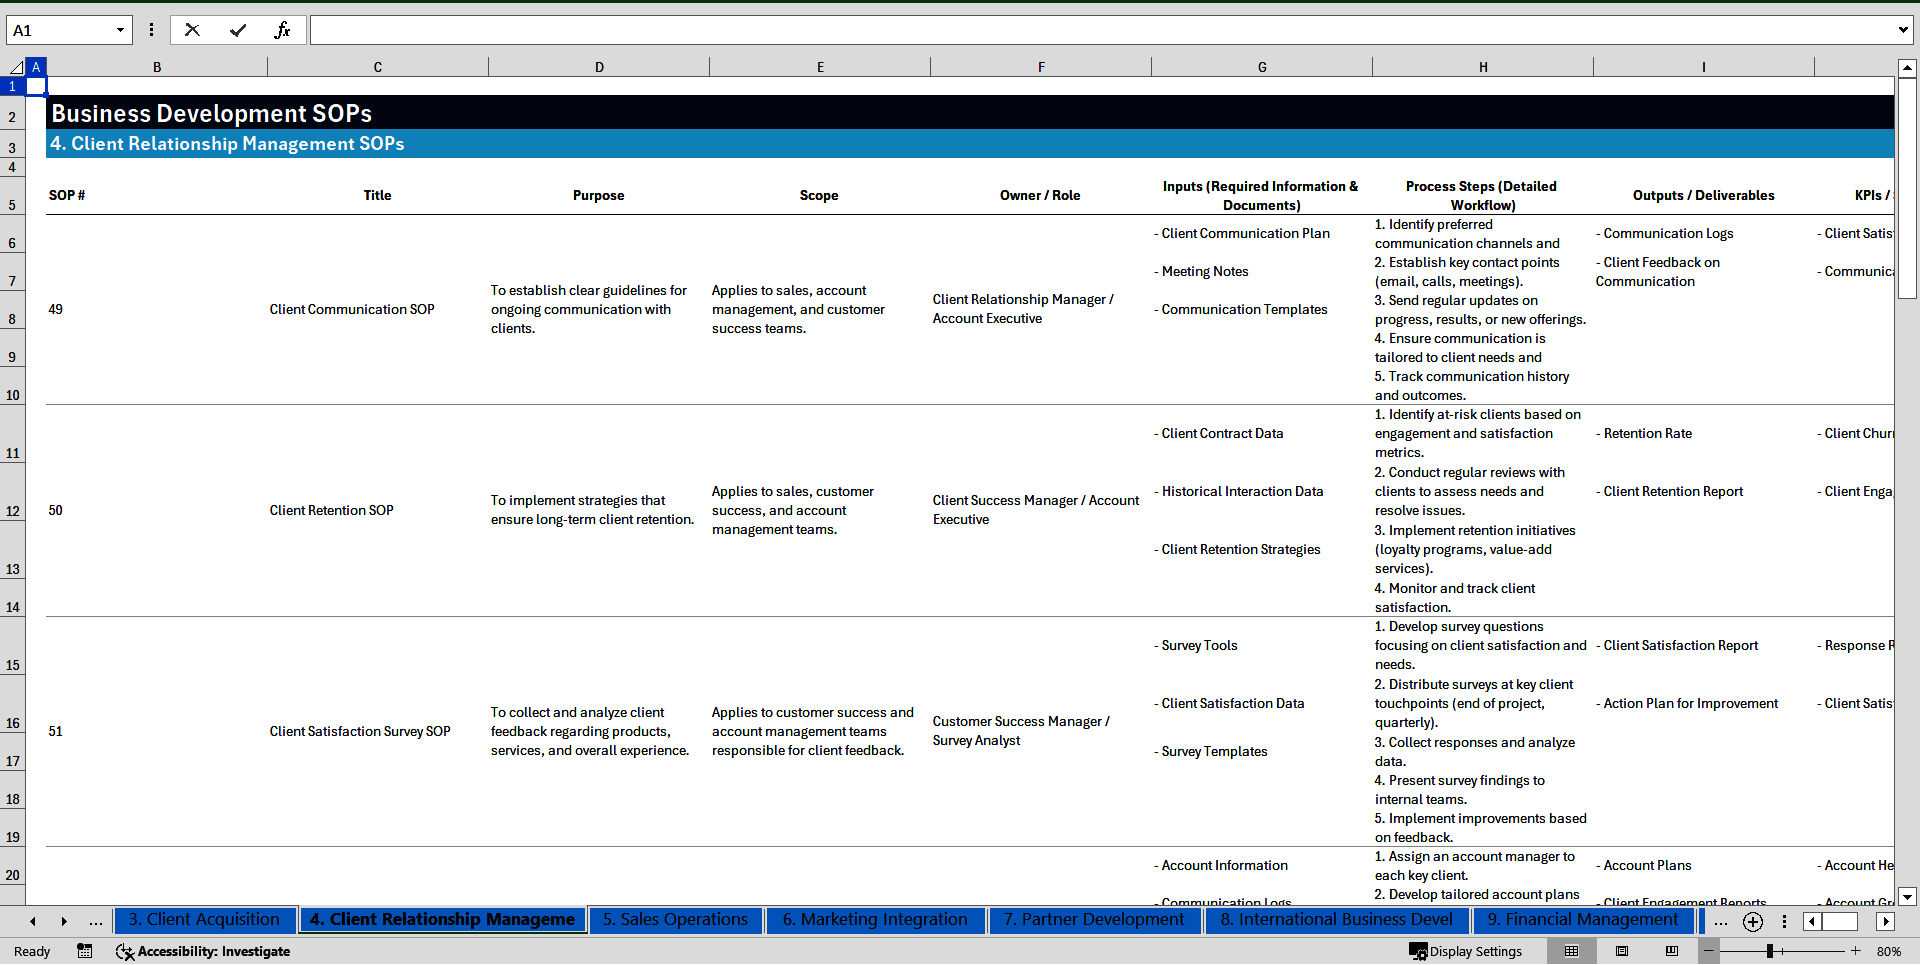Open Accessibility: Investigate checker
Image resolution: width=1920 pixels, height=965 pixels.
tap(203, 951)
